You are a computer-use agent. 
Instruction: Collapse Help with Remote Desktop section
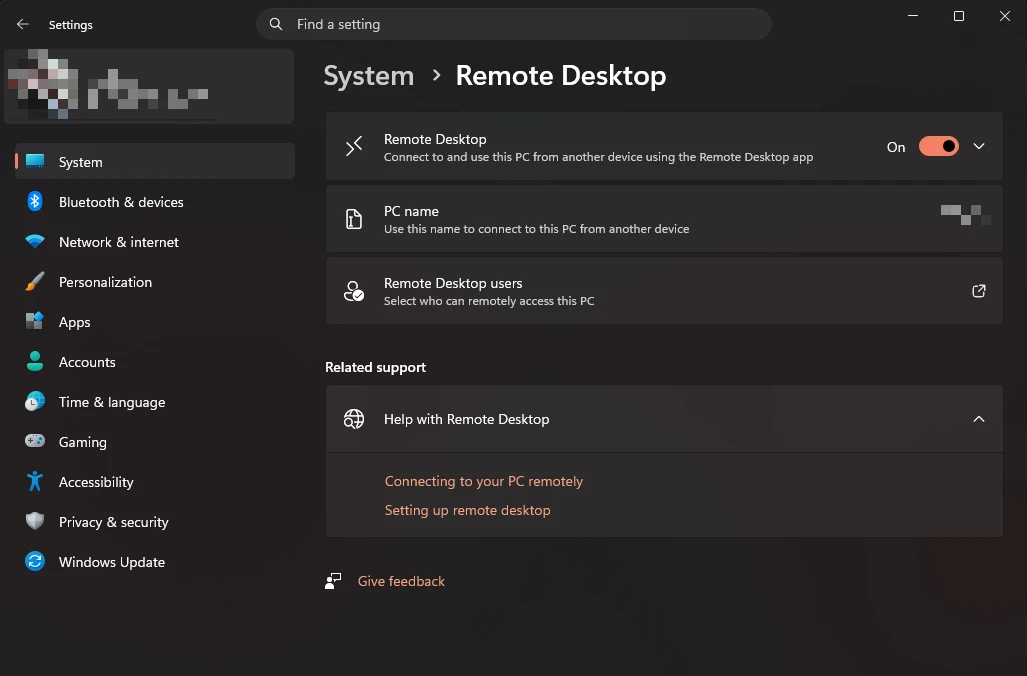979,419
